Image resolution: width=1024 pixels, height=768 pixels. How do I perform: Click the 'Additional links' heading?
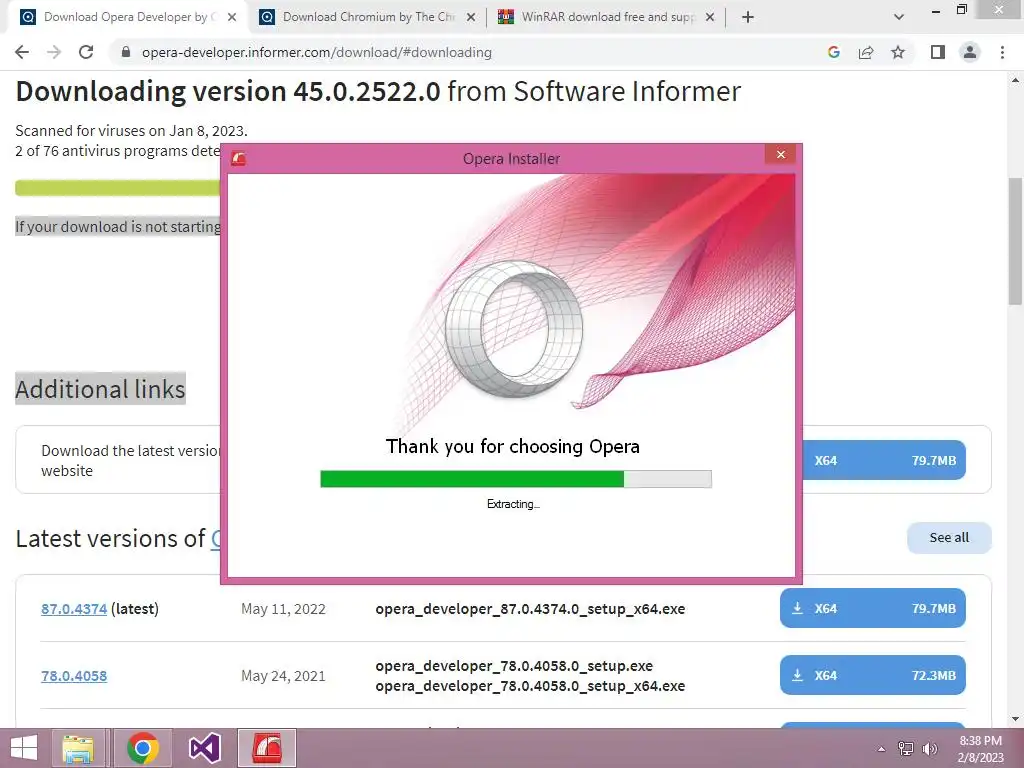coord(101,389)
